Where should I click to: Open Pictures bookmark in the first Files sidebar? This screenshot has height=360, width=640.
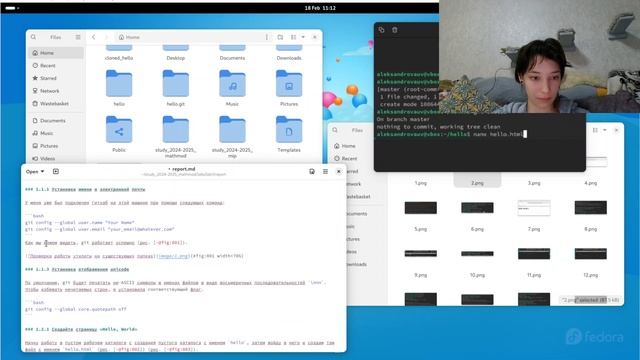(x=56, y=146)
